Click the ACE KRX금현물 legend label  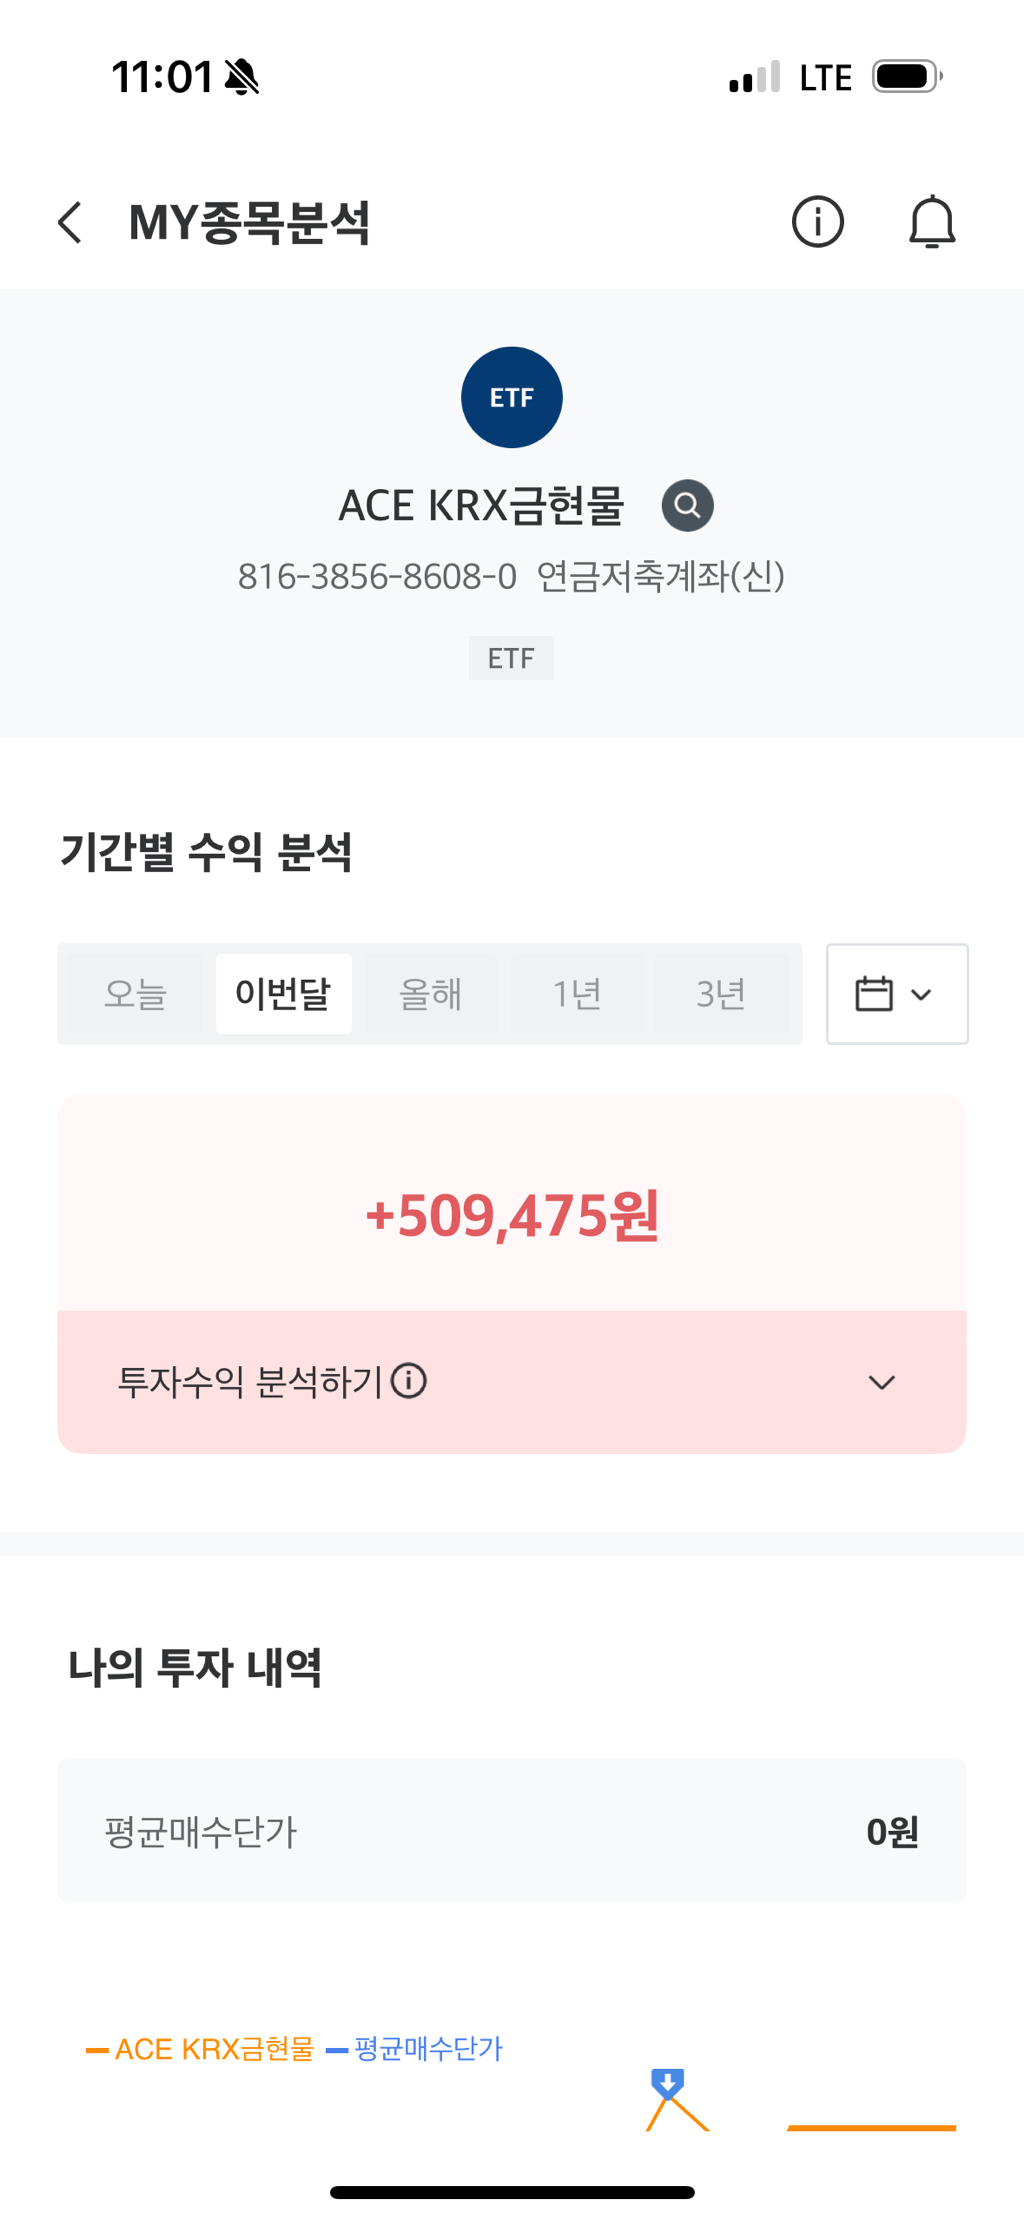[216, 2048]
